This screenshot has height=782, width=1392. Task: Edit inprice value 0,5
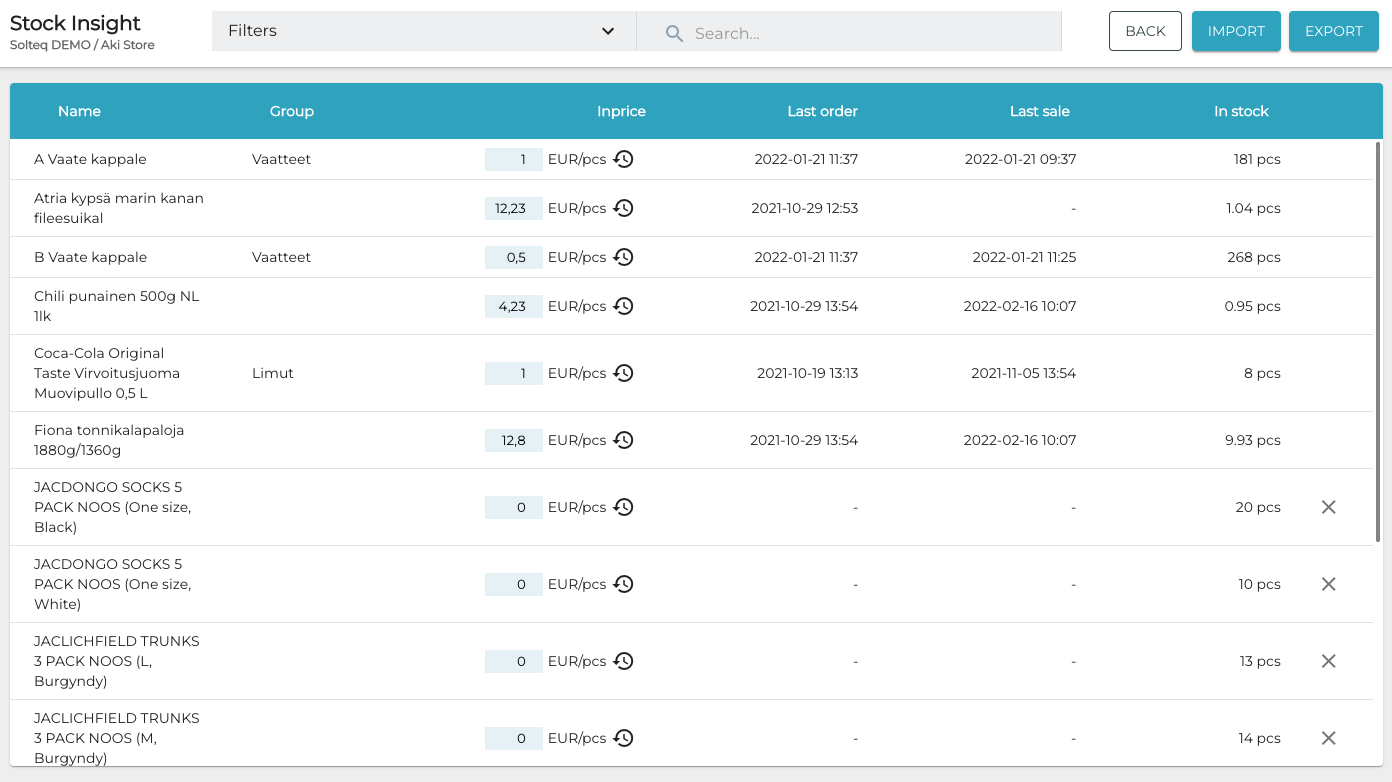[x=514, y=257]
